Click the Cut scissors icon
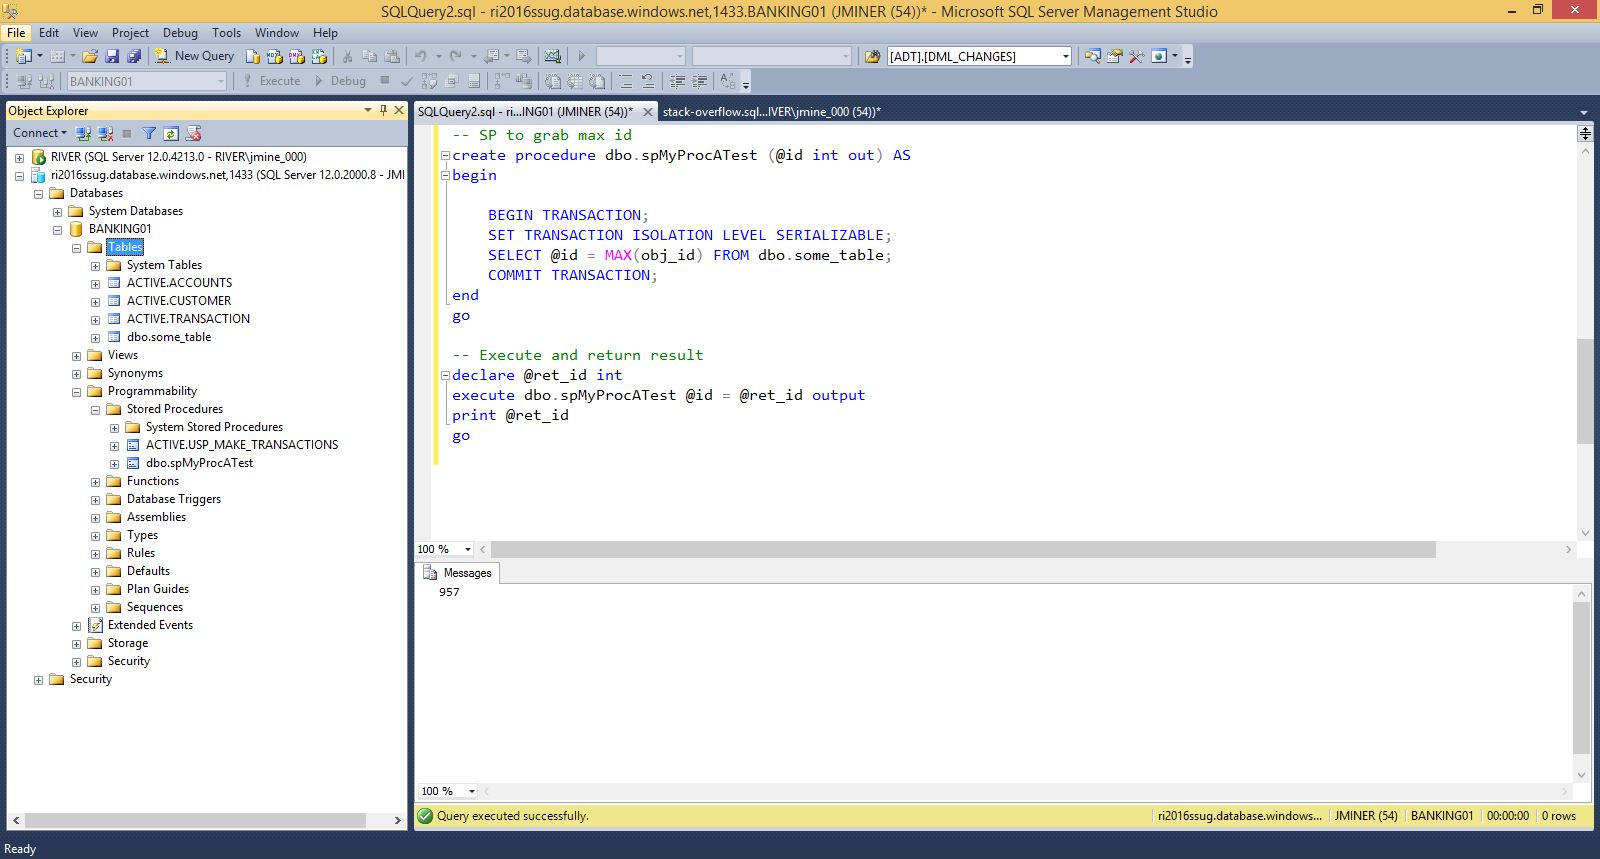1600x859 pixels. coord(347,56)
